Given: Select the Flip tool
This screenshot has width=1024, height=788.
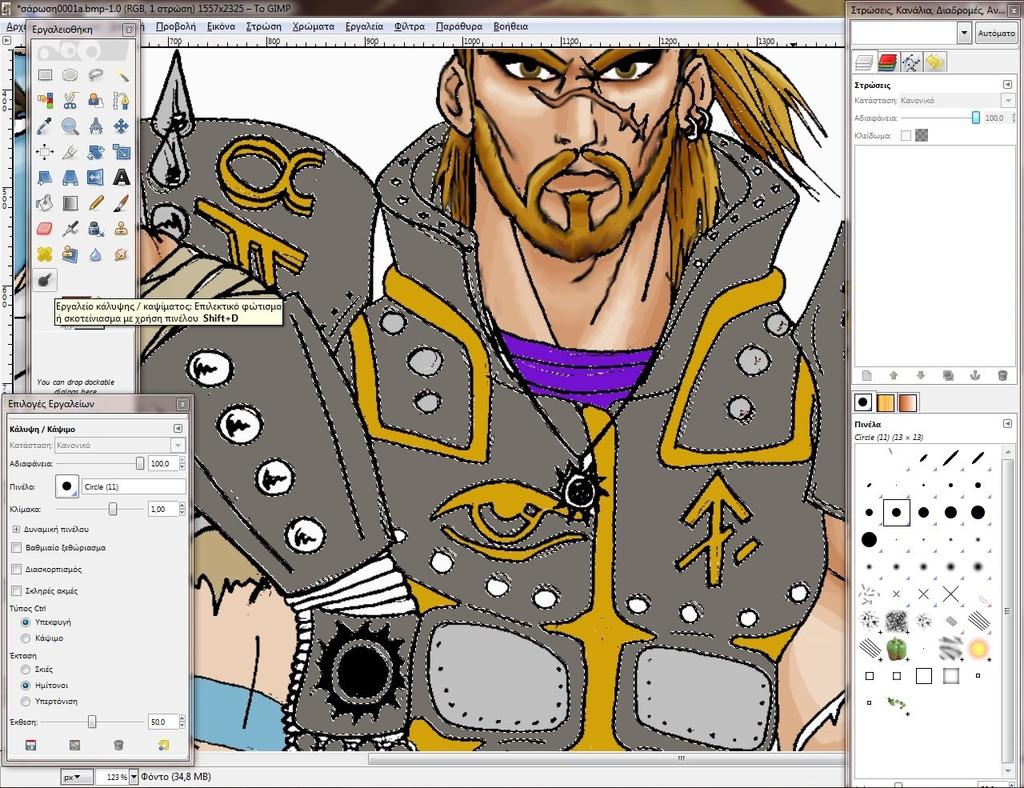Looking at the screenshot, I should point(95,178).
